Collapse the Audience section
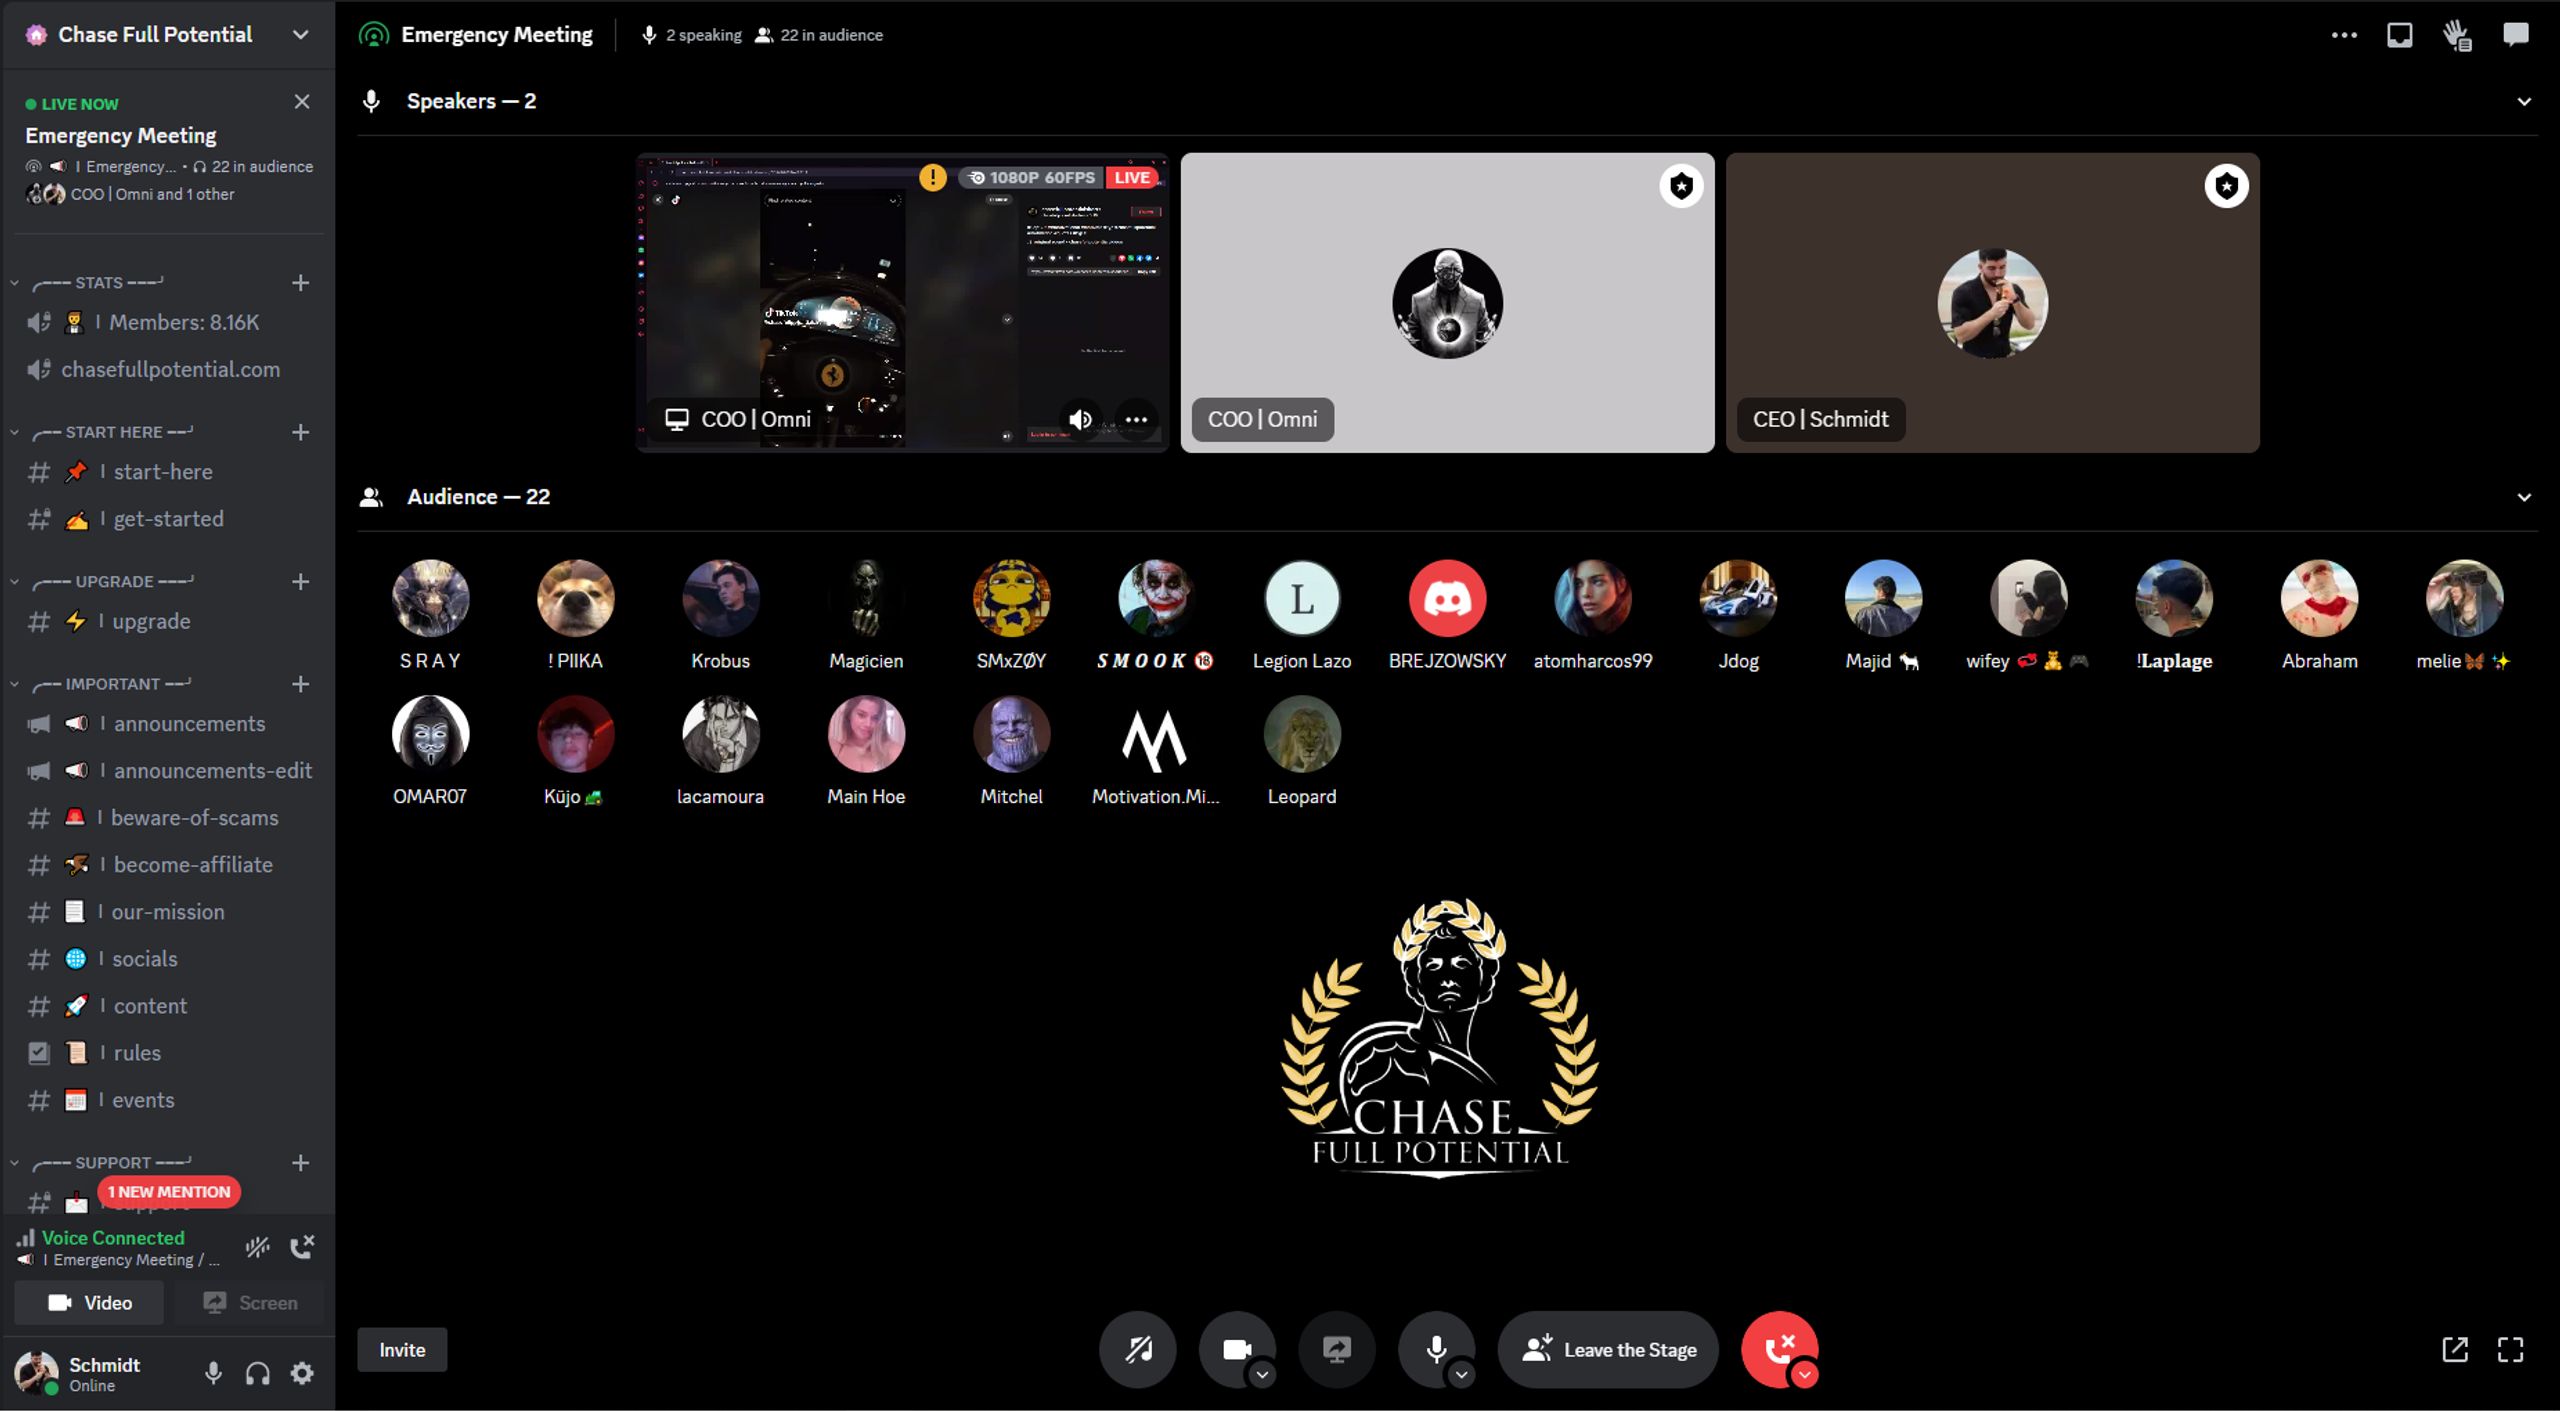This screenshot has height=1411, width=2560. tap(2524, 497)
